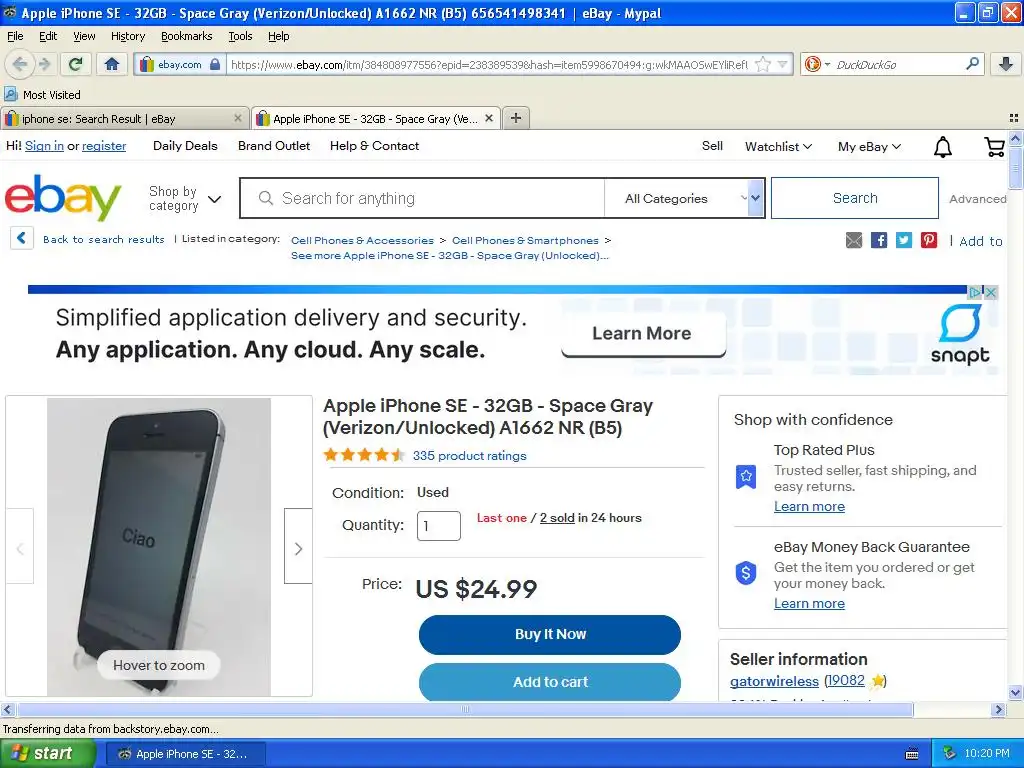Open the browser Home page icon
The width and height of the screenshot is (1024, 768).
tap(112, 64)
